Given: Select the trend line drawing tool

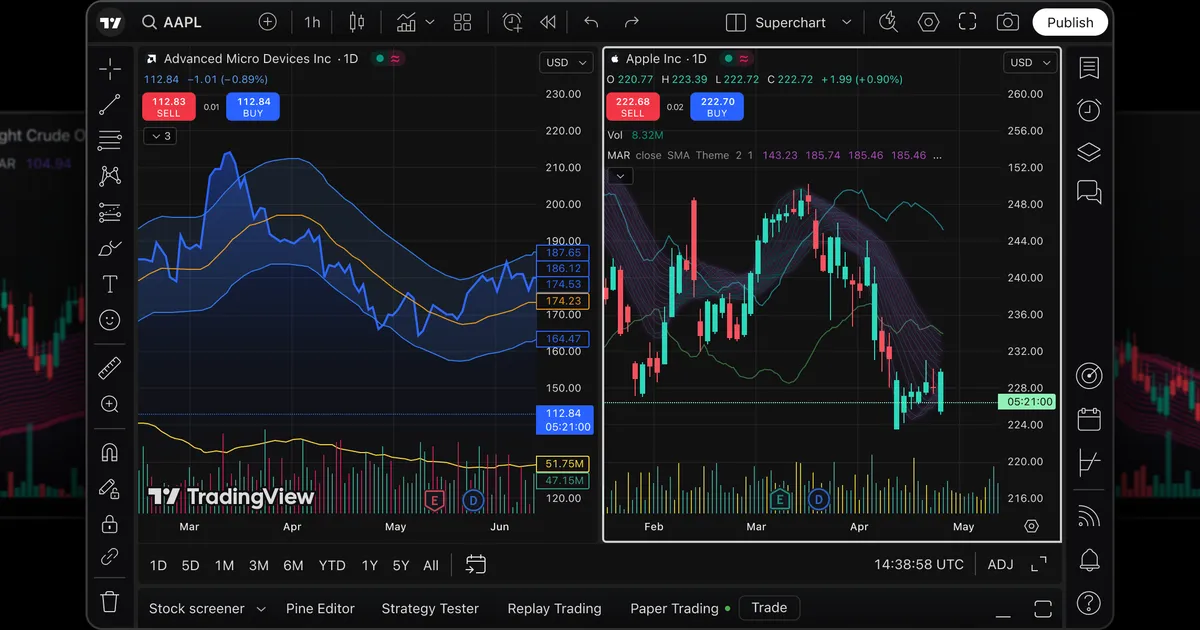Looking at the screenshot, I should click(x=110, y=104).
